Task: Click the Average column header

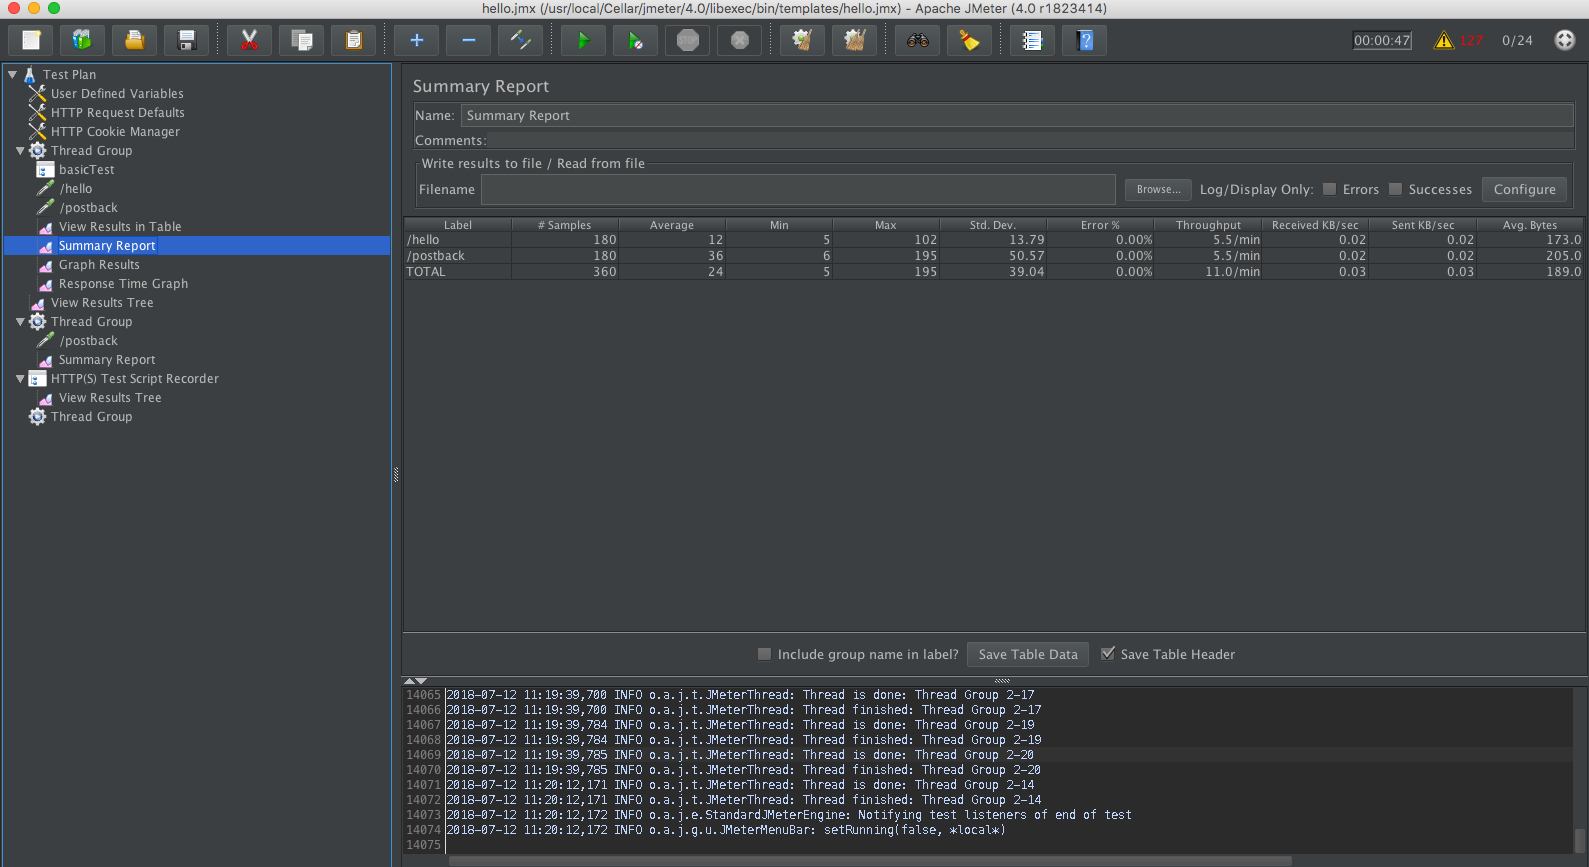Action: point(672,225)
